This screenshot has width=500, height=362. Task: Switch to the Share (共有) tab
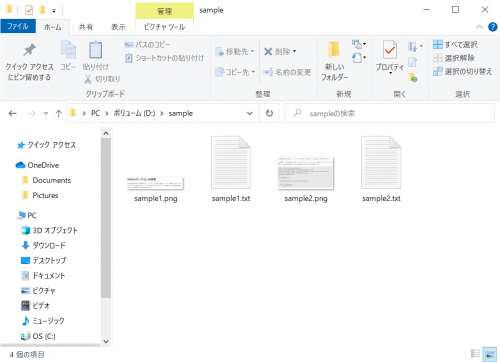click(x=86, y=27)
